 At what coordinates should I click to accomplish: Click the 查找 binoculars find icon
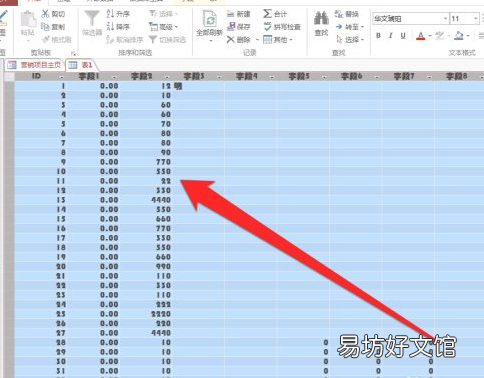[x=321, y=19]
